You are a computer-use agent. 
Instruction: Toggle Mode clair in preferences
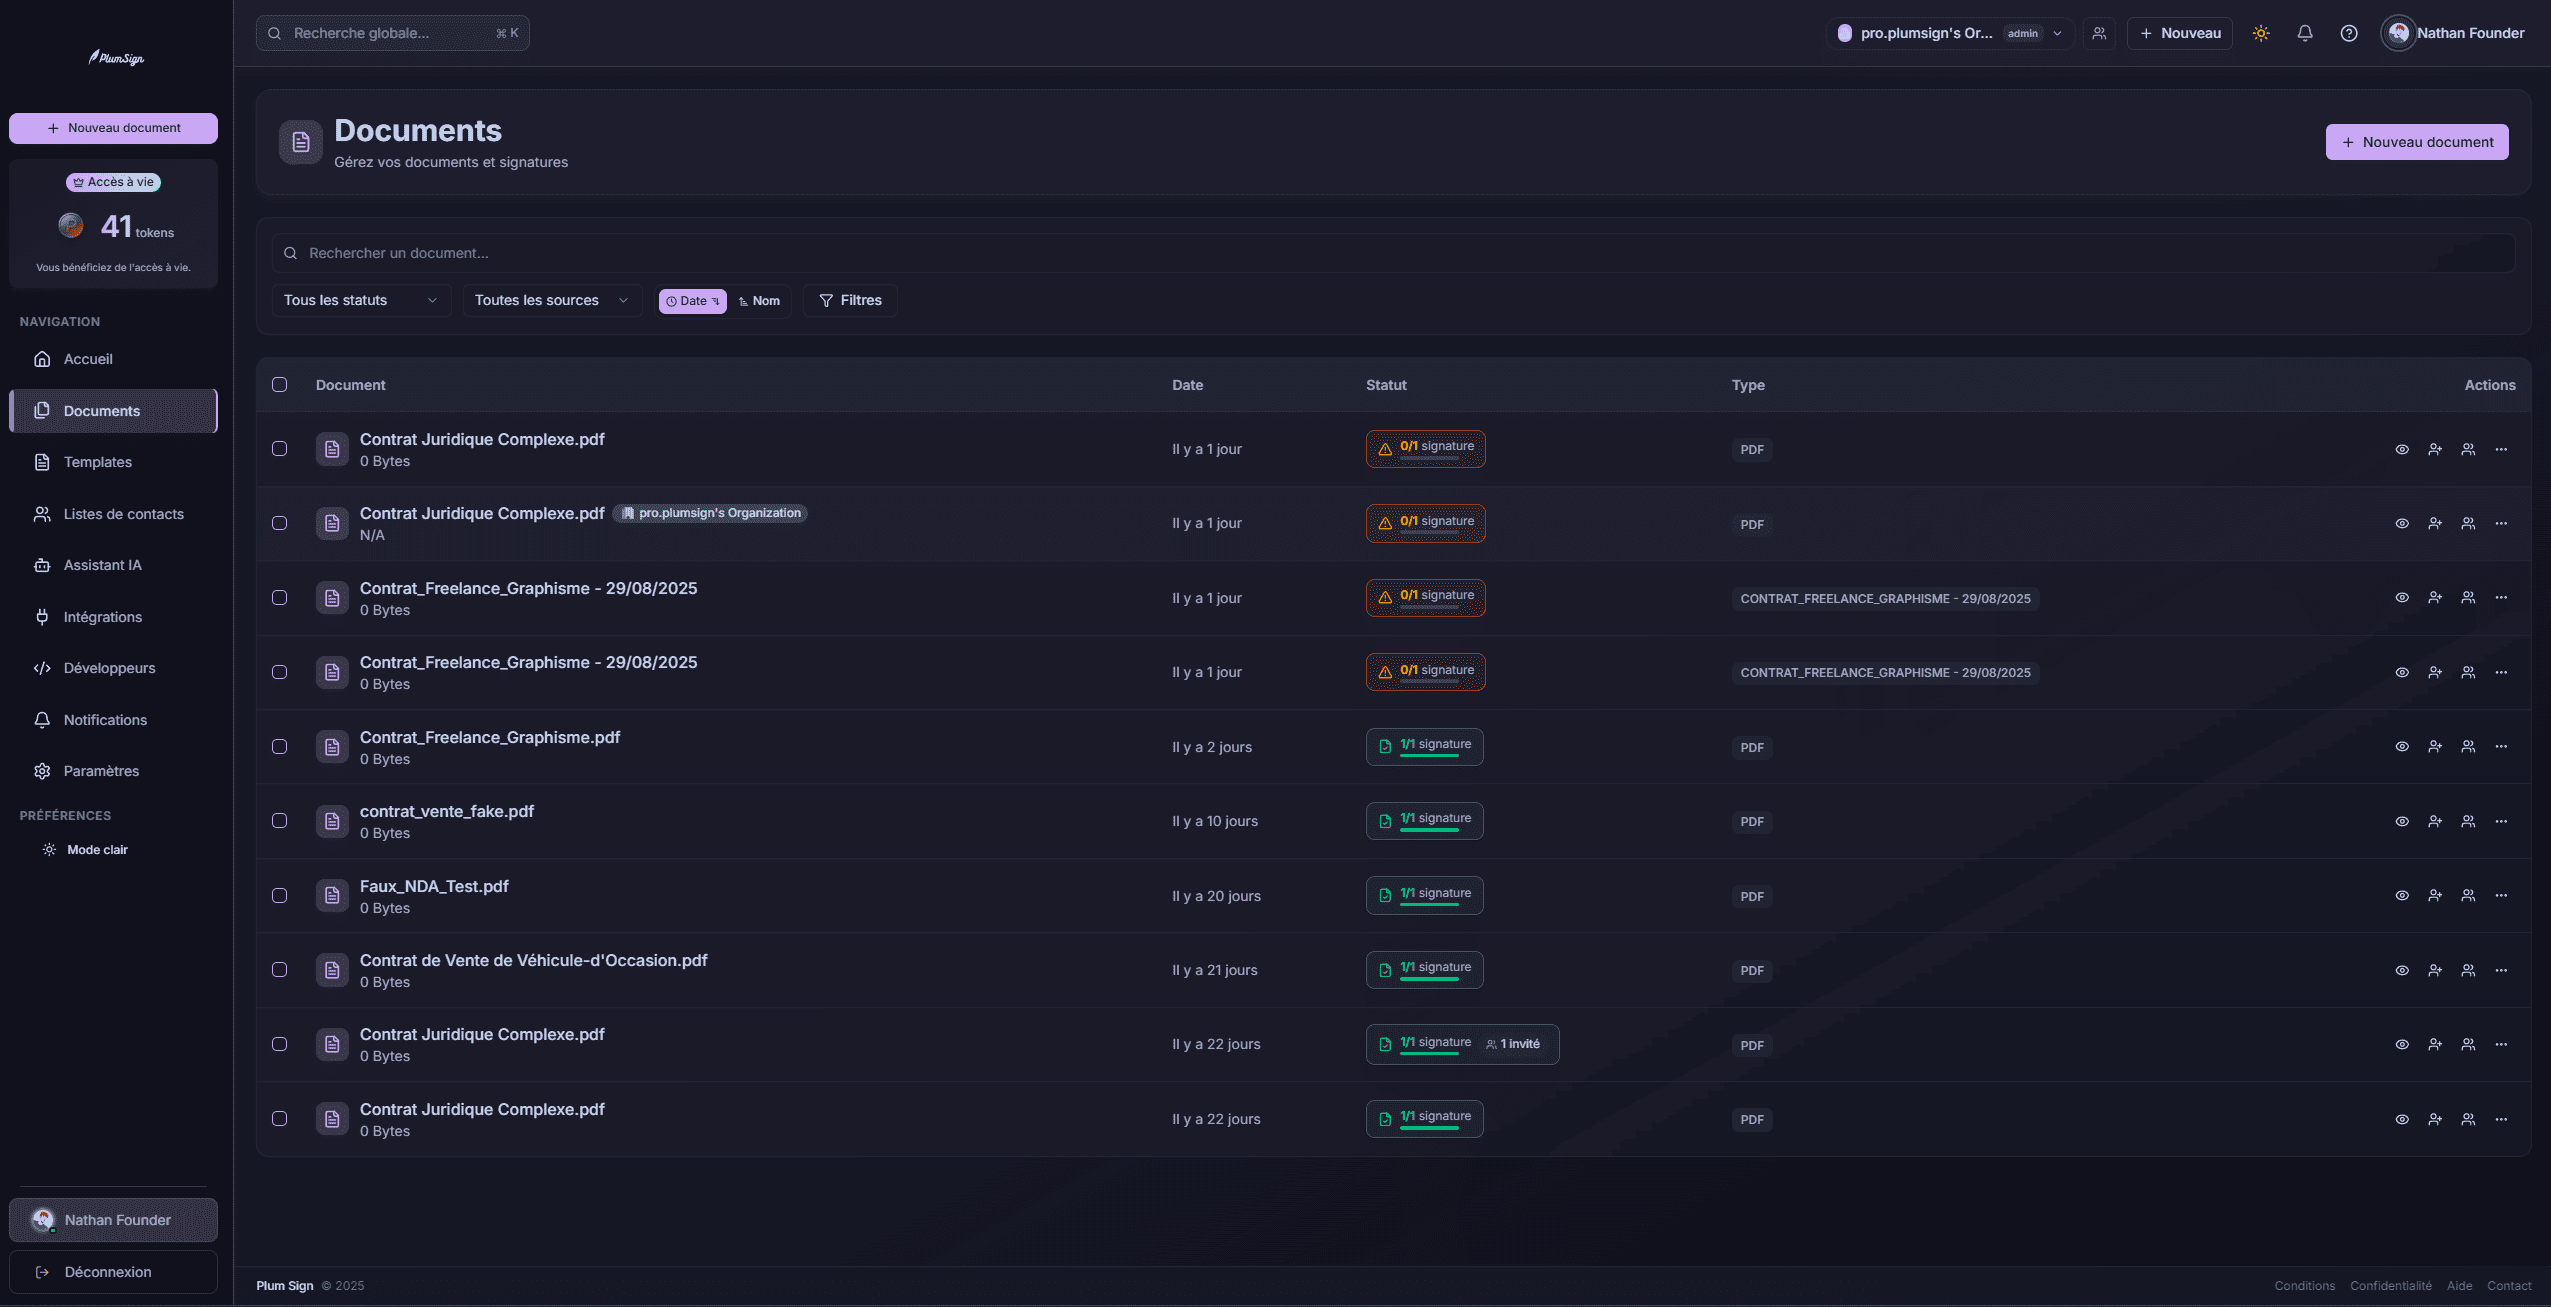[86, 850]
